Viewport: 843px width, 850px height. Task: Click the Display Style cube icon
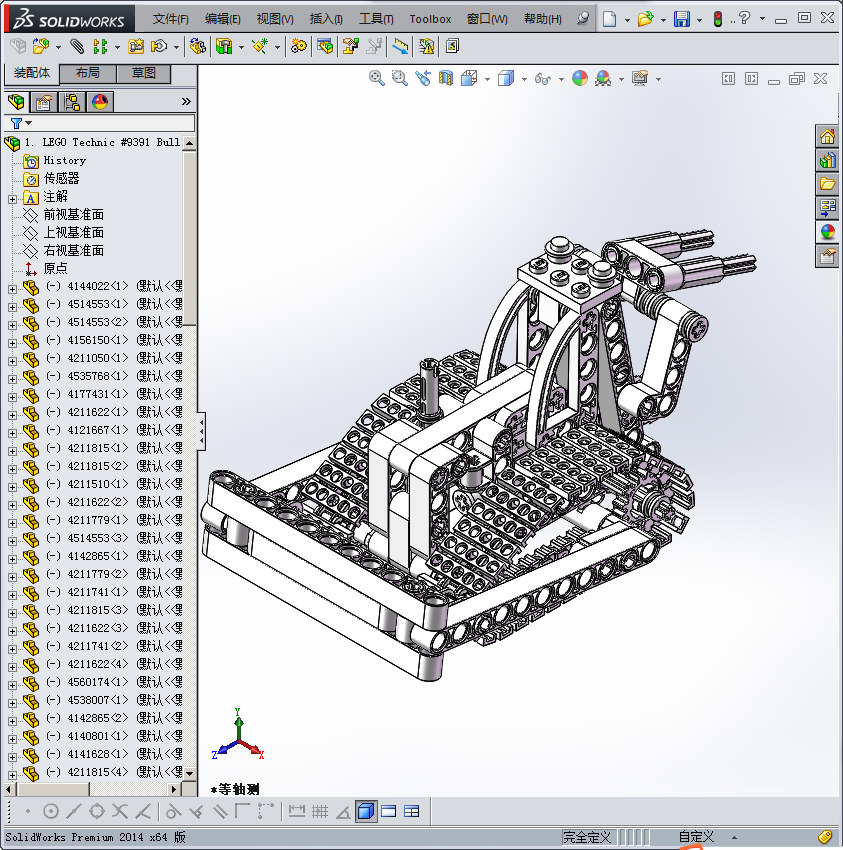506,79
